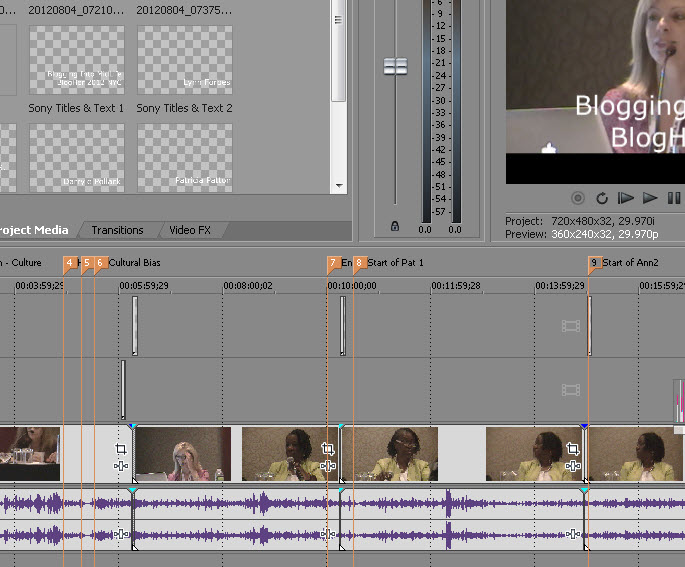Open Event FX on video clip ending at marker 9
685x567 pixels.
coord(573,466)
